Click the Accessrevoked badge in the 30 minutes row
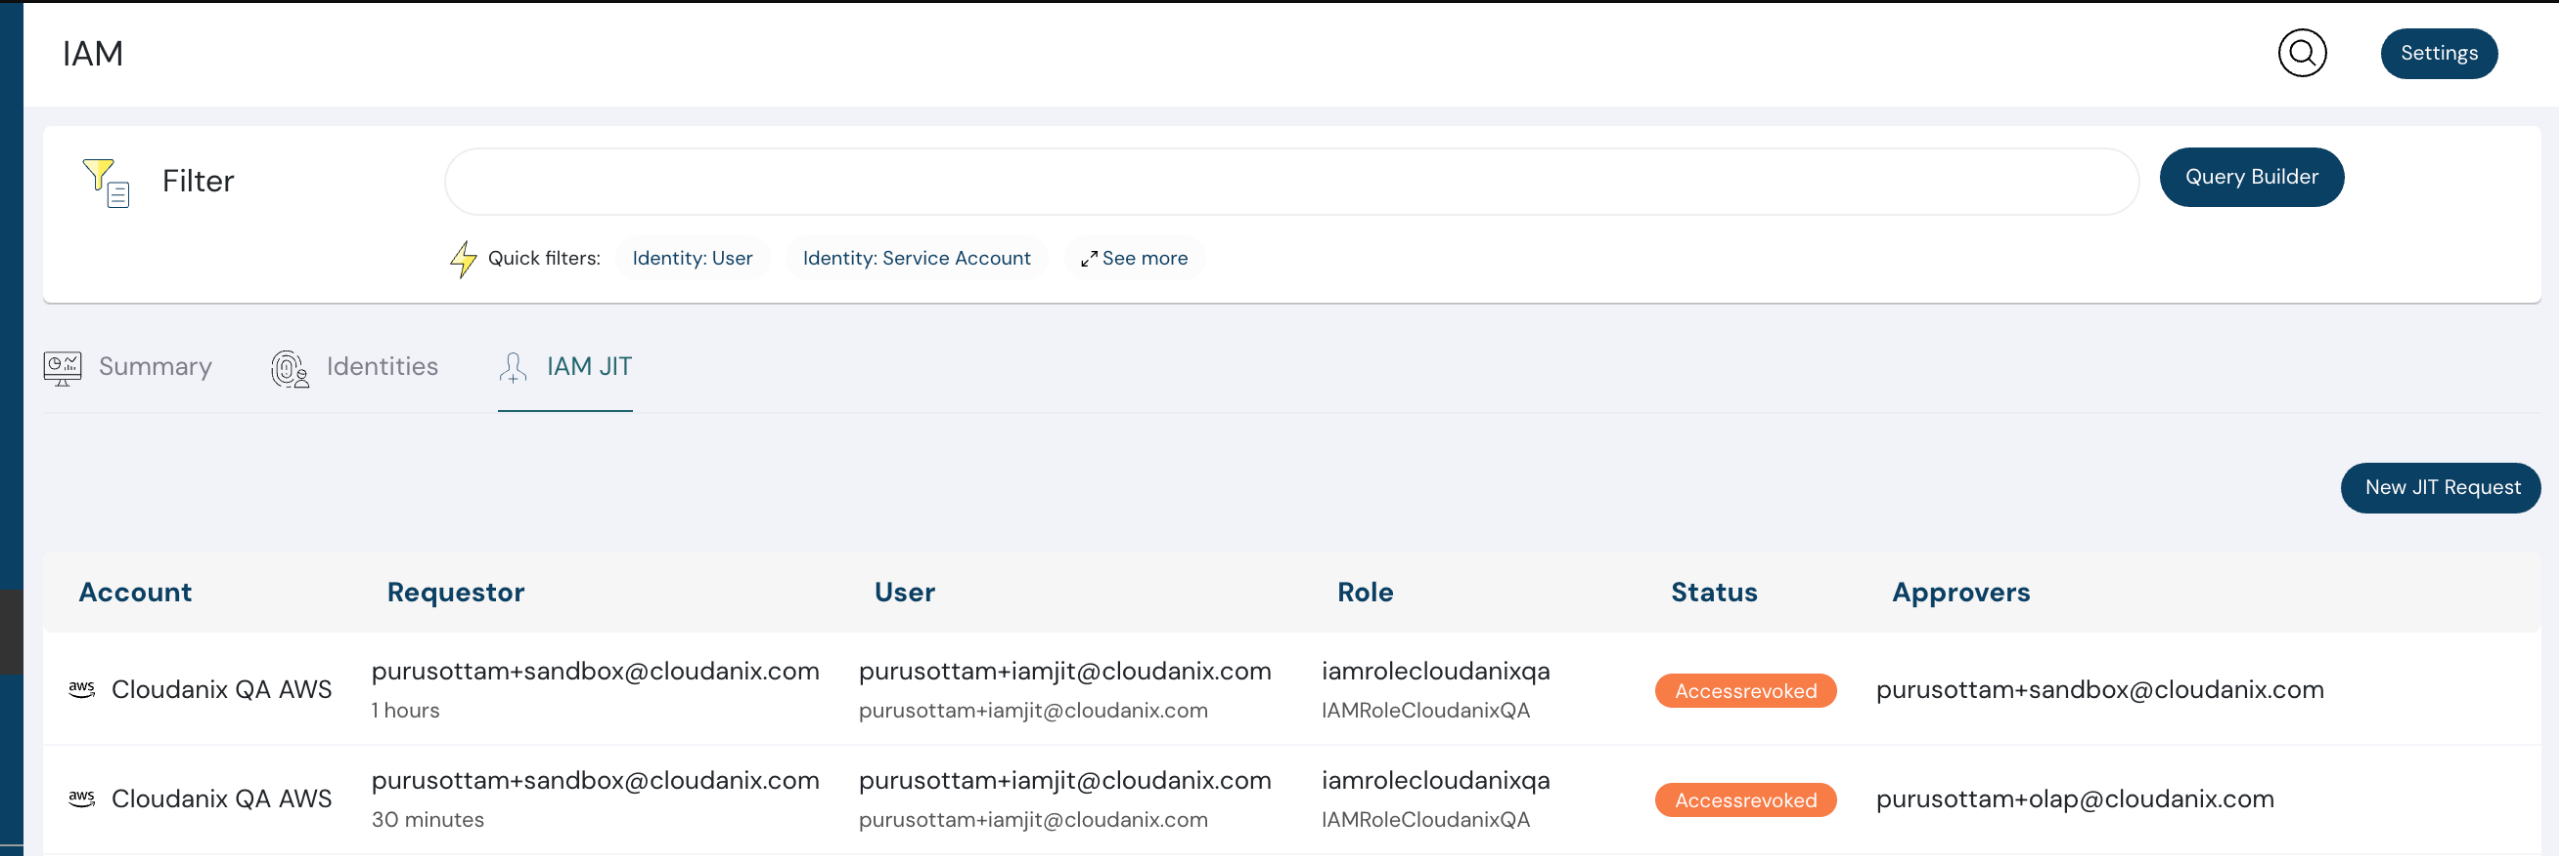2559x856 pixels. (1745, 800)
